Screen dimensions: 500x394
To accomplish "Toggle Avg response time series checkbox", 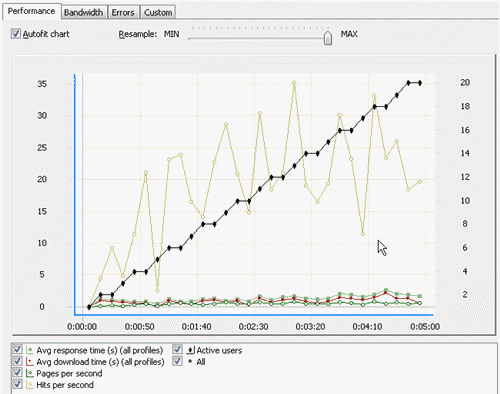I will pos(17,350).
